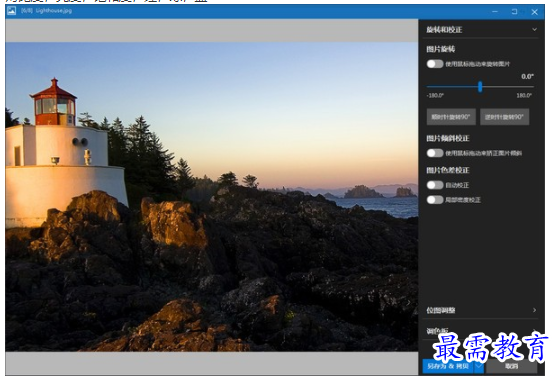This screenshot has width=557, height=379.
Task: Click the app image icon in title bar
Action: pos(11,11)
